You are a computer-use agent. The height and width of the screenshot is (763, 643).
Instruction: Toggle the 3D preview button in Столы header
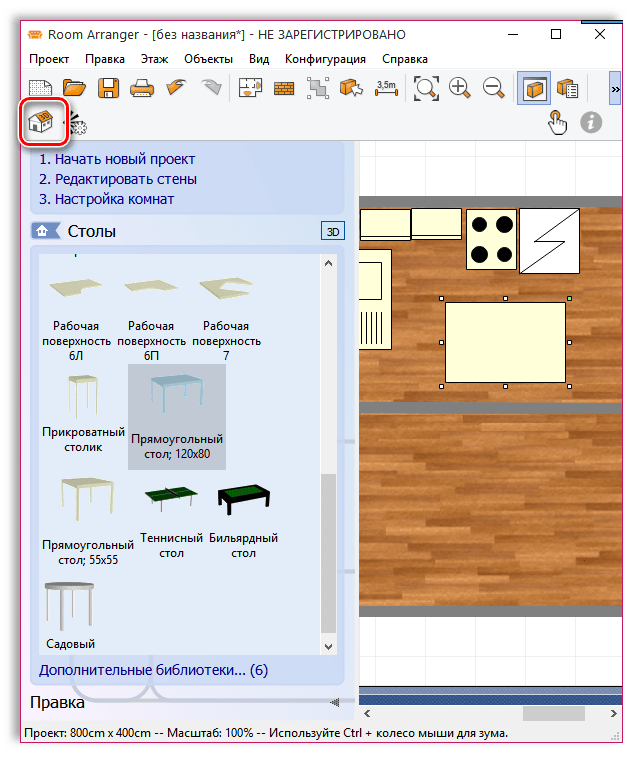tap(332, 232)
